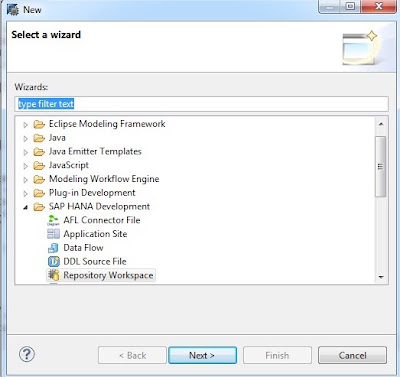
Task: Expand the JavaScript node arrow
Action: tap(25, 166)
